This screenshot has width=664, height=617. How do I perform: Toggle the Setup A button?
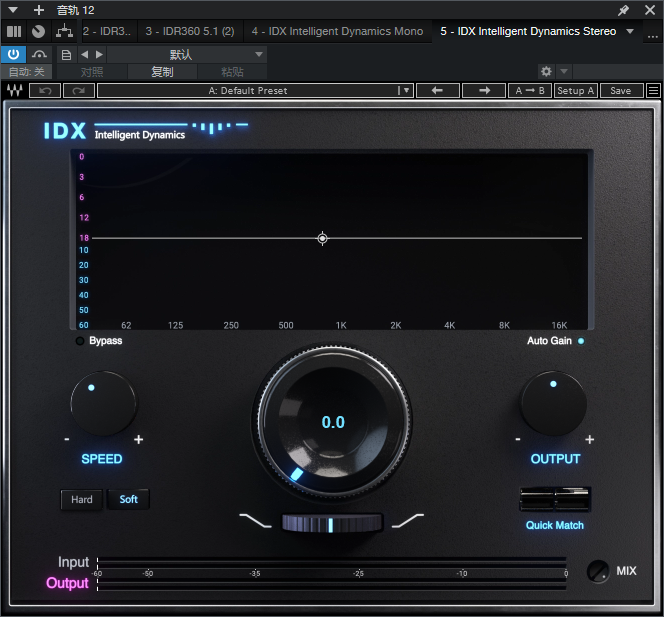coord(576,91)
